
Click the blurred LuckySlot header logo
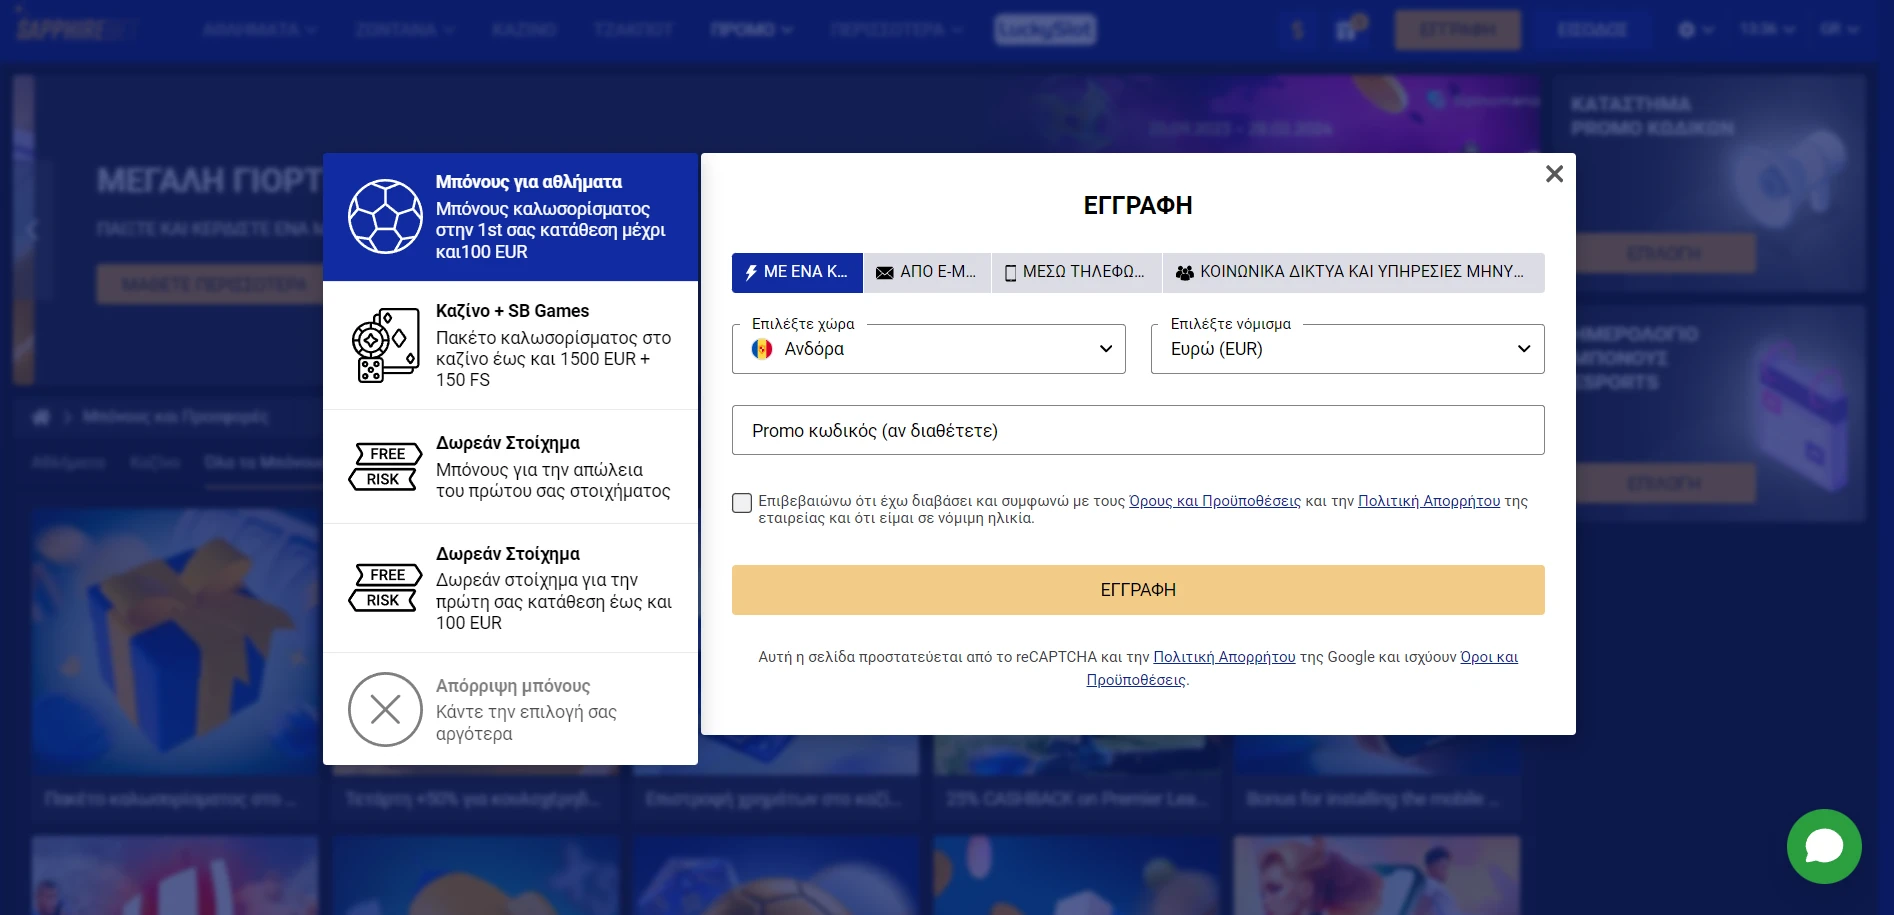point(1045,30)
